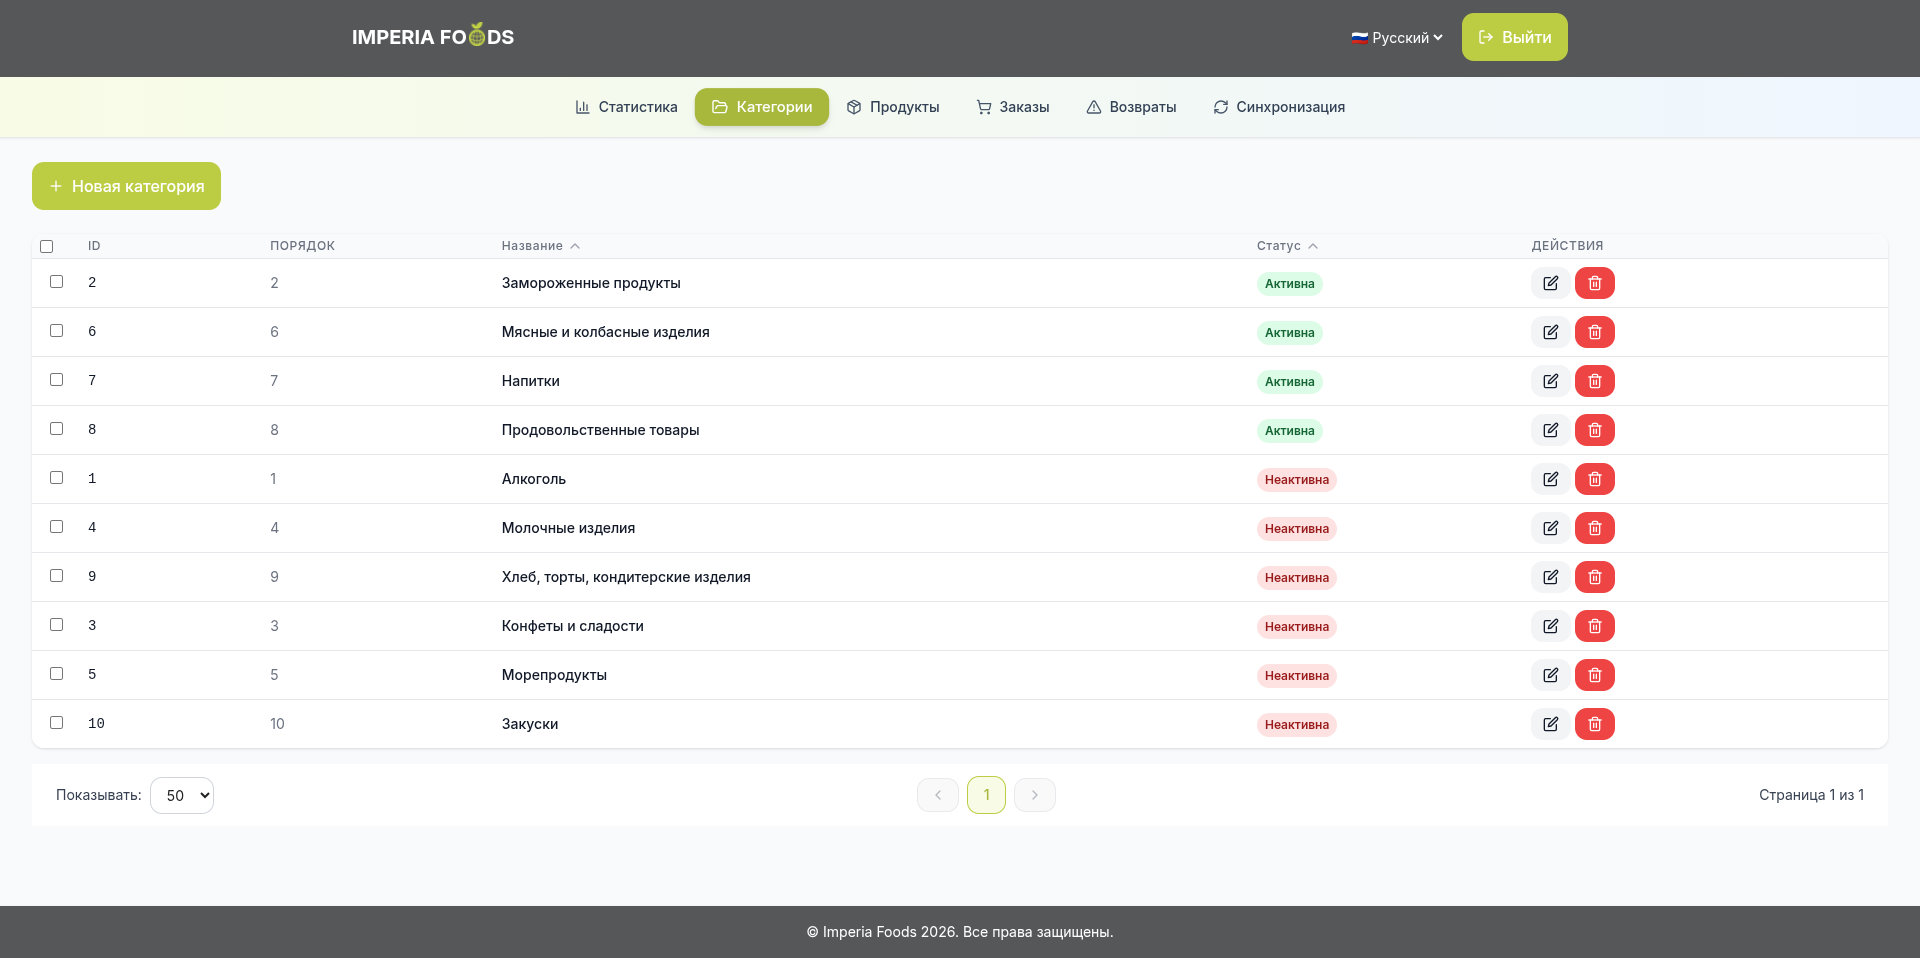The width and height of the screenshot is (1920, 958).
Task: Check the Алкоголь row checkbox
Action: pos(57,478)
